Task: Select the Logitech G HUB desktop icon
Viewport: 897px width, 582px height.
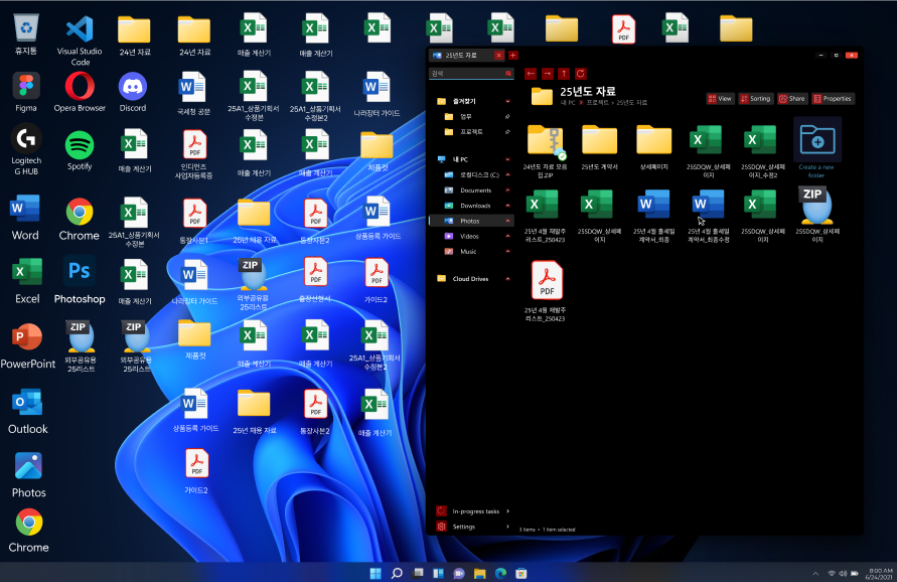Action: pos(26,149)
